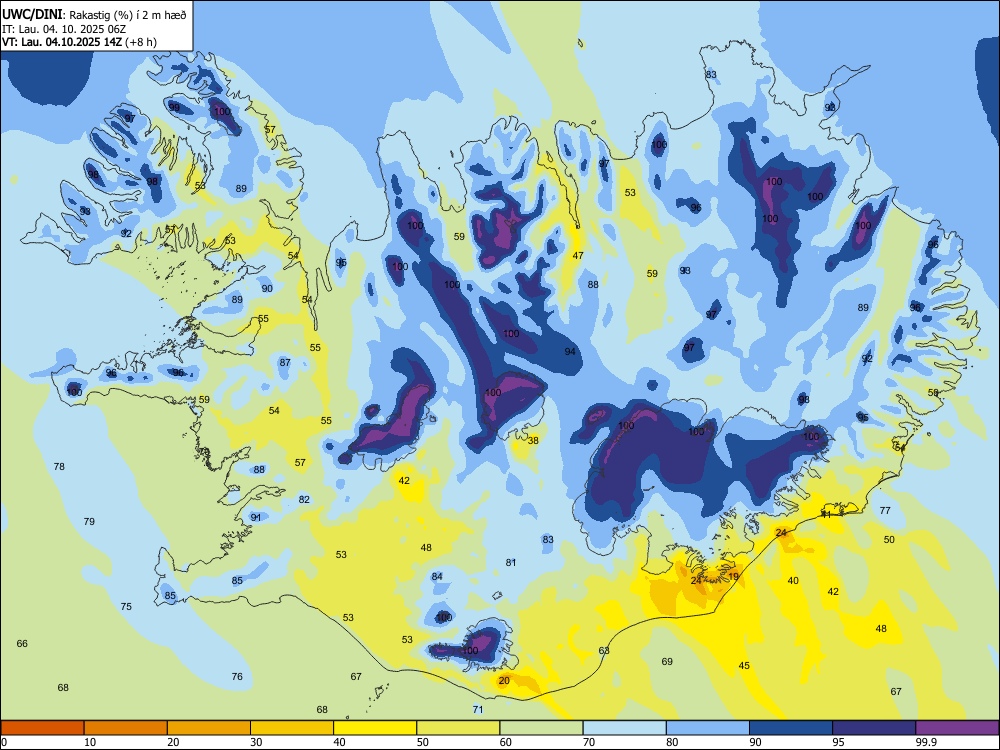
Task: Click the 90–95 dark blue legend swatch
Action: click(791, 728)
